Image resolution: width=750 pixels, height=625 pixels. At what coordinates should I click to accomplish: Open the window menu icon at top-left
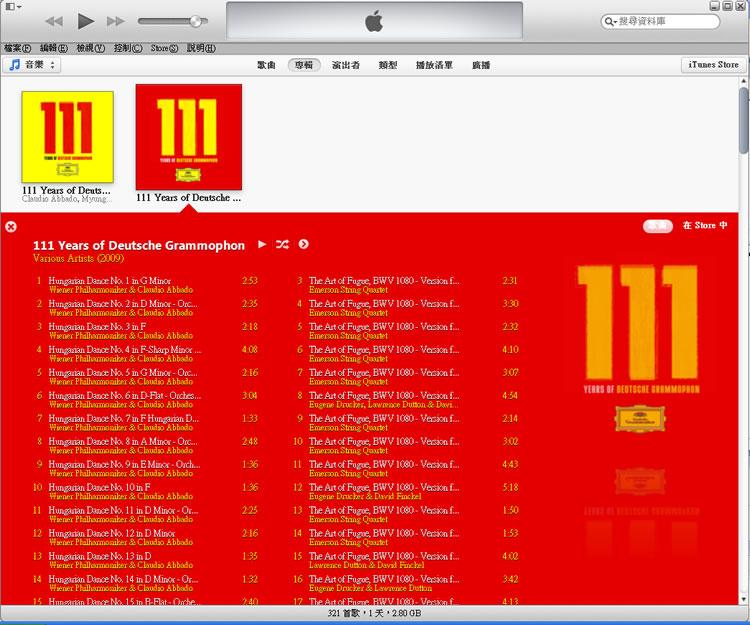(12, 7)
